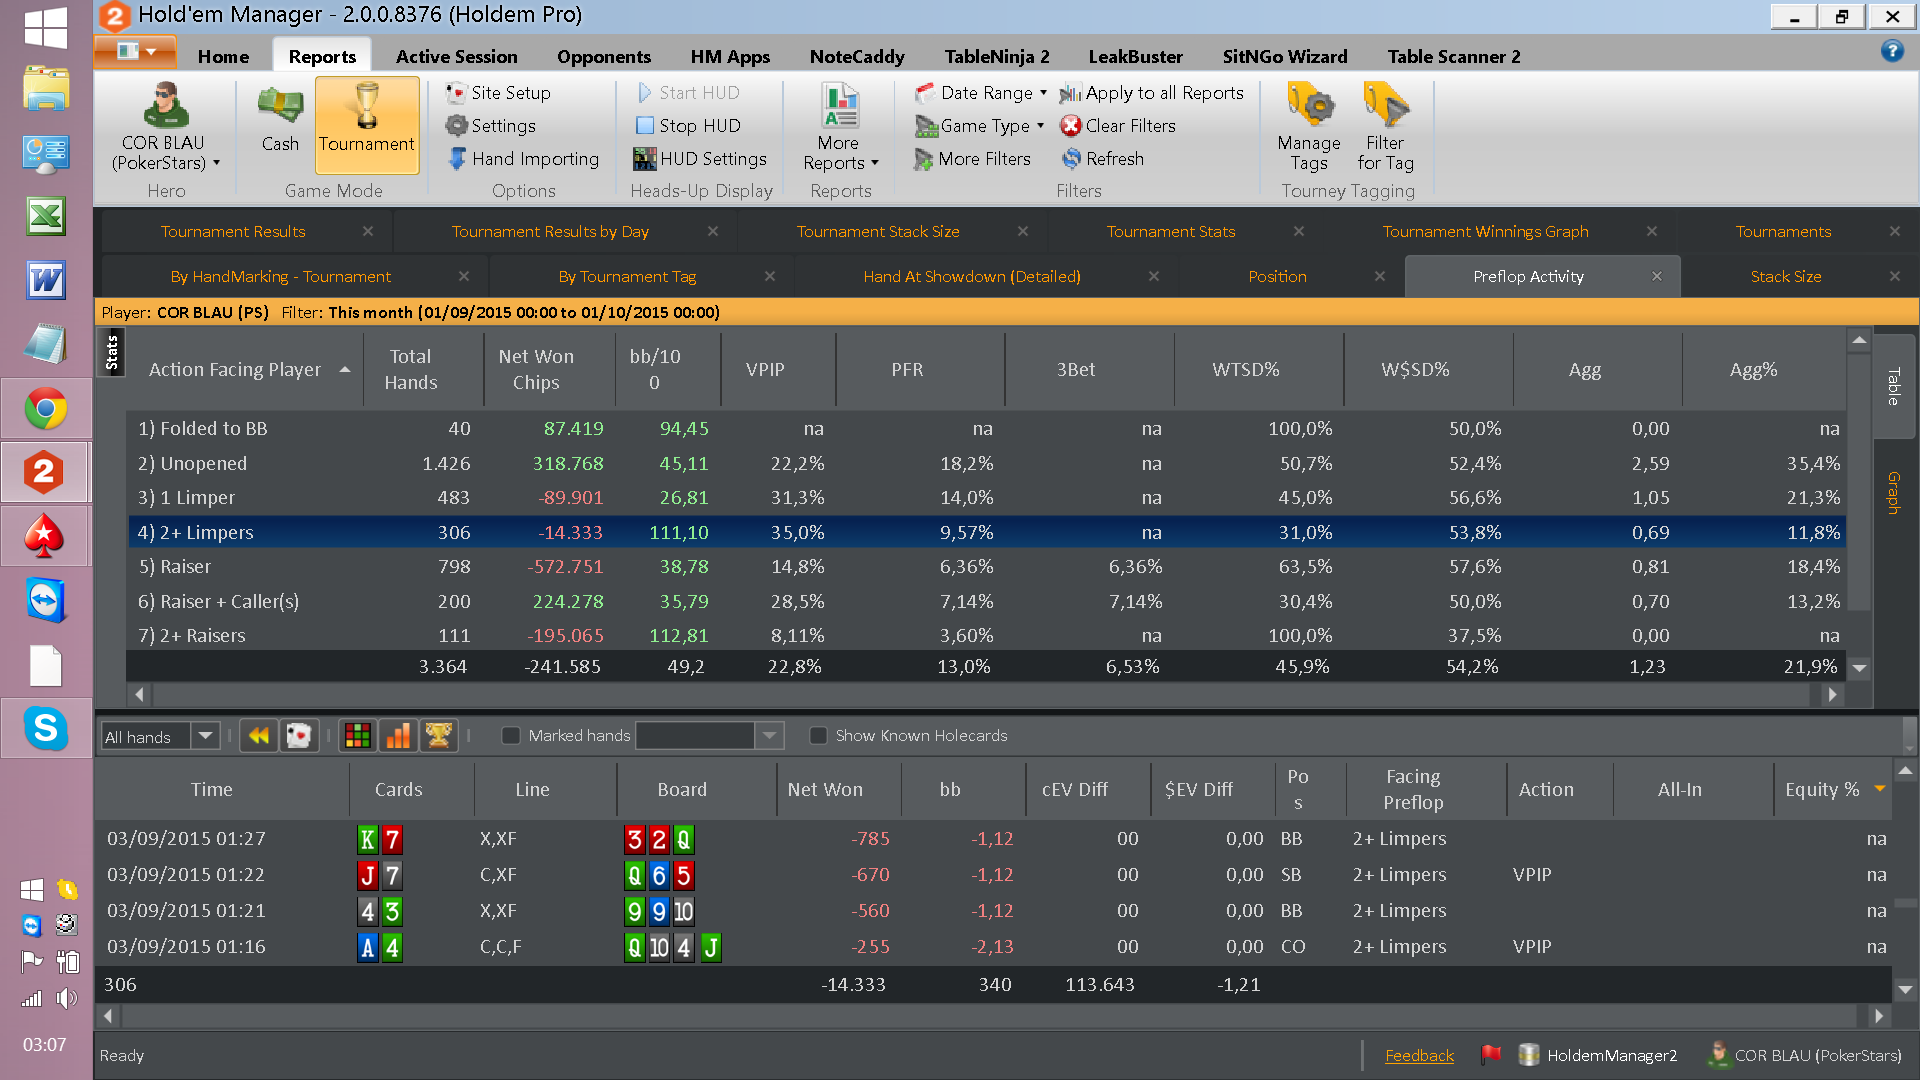Open More Filters
Image resolution: width=1920 pixels, height=1080 pixels.
pos(972,159)
